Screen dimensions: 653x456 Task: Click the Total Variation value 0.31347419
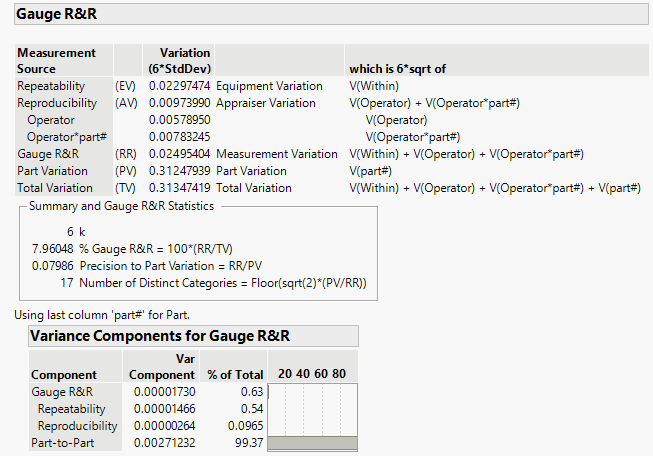[x=180, y=187]
